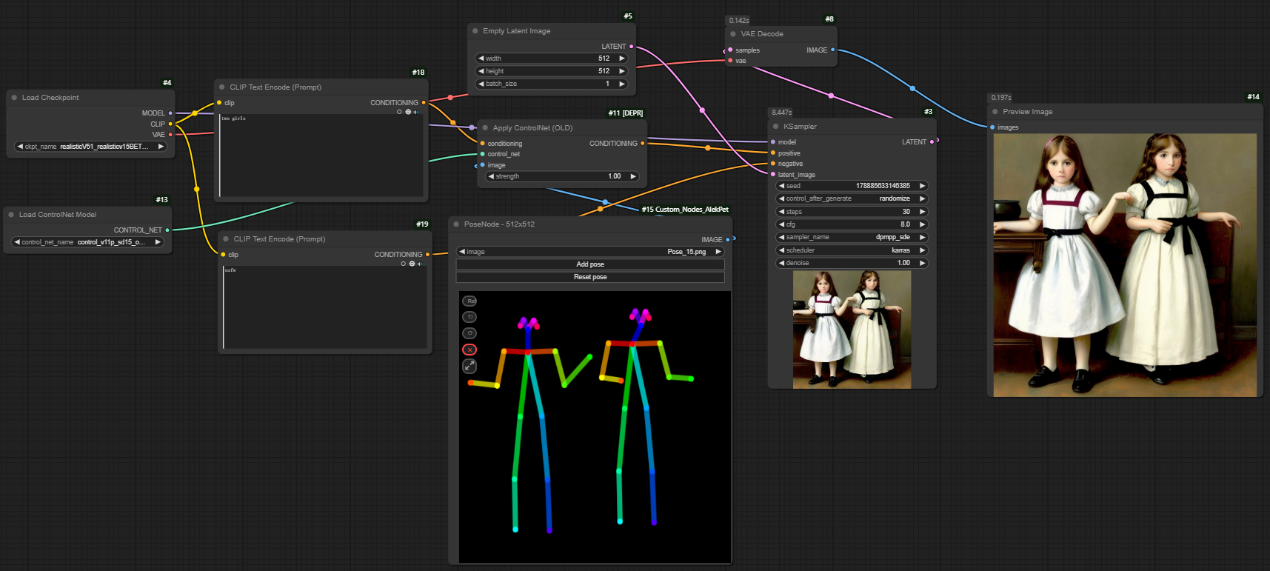1270x571 pixels.
Task: Click increment arrow on steps field
Action: click(x=922, y=211)
